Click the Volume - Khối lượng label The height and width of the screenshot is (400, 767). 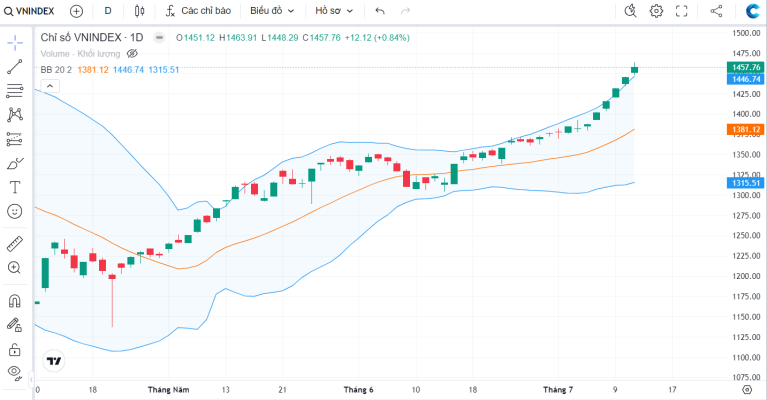pos(80,54)
